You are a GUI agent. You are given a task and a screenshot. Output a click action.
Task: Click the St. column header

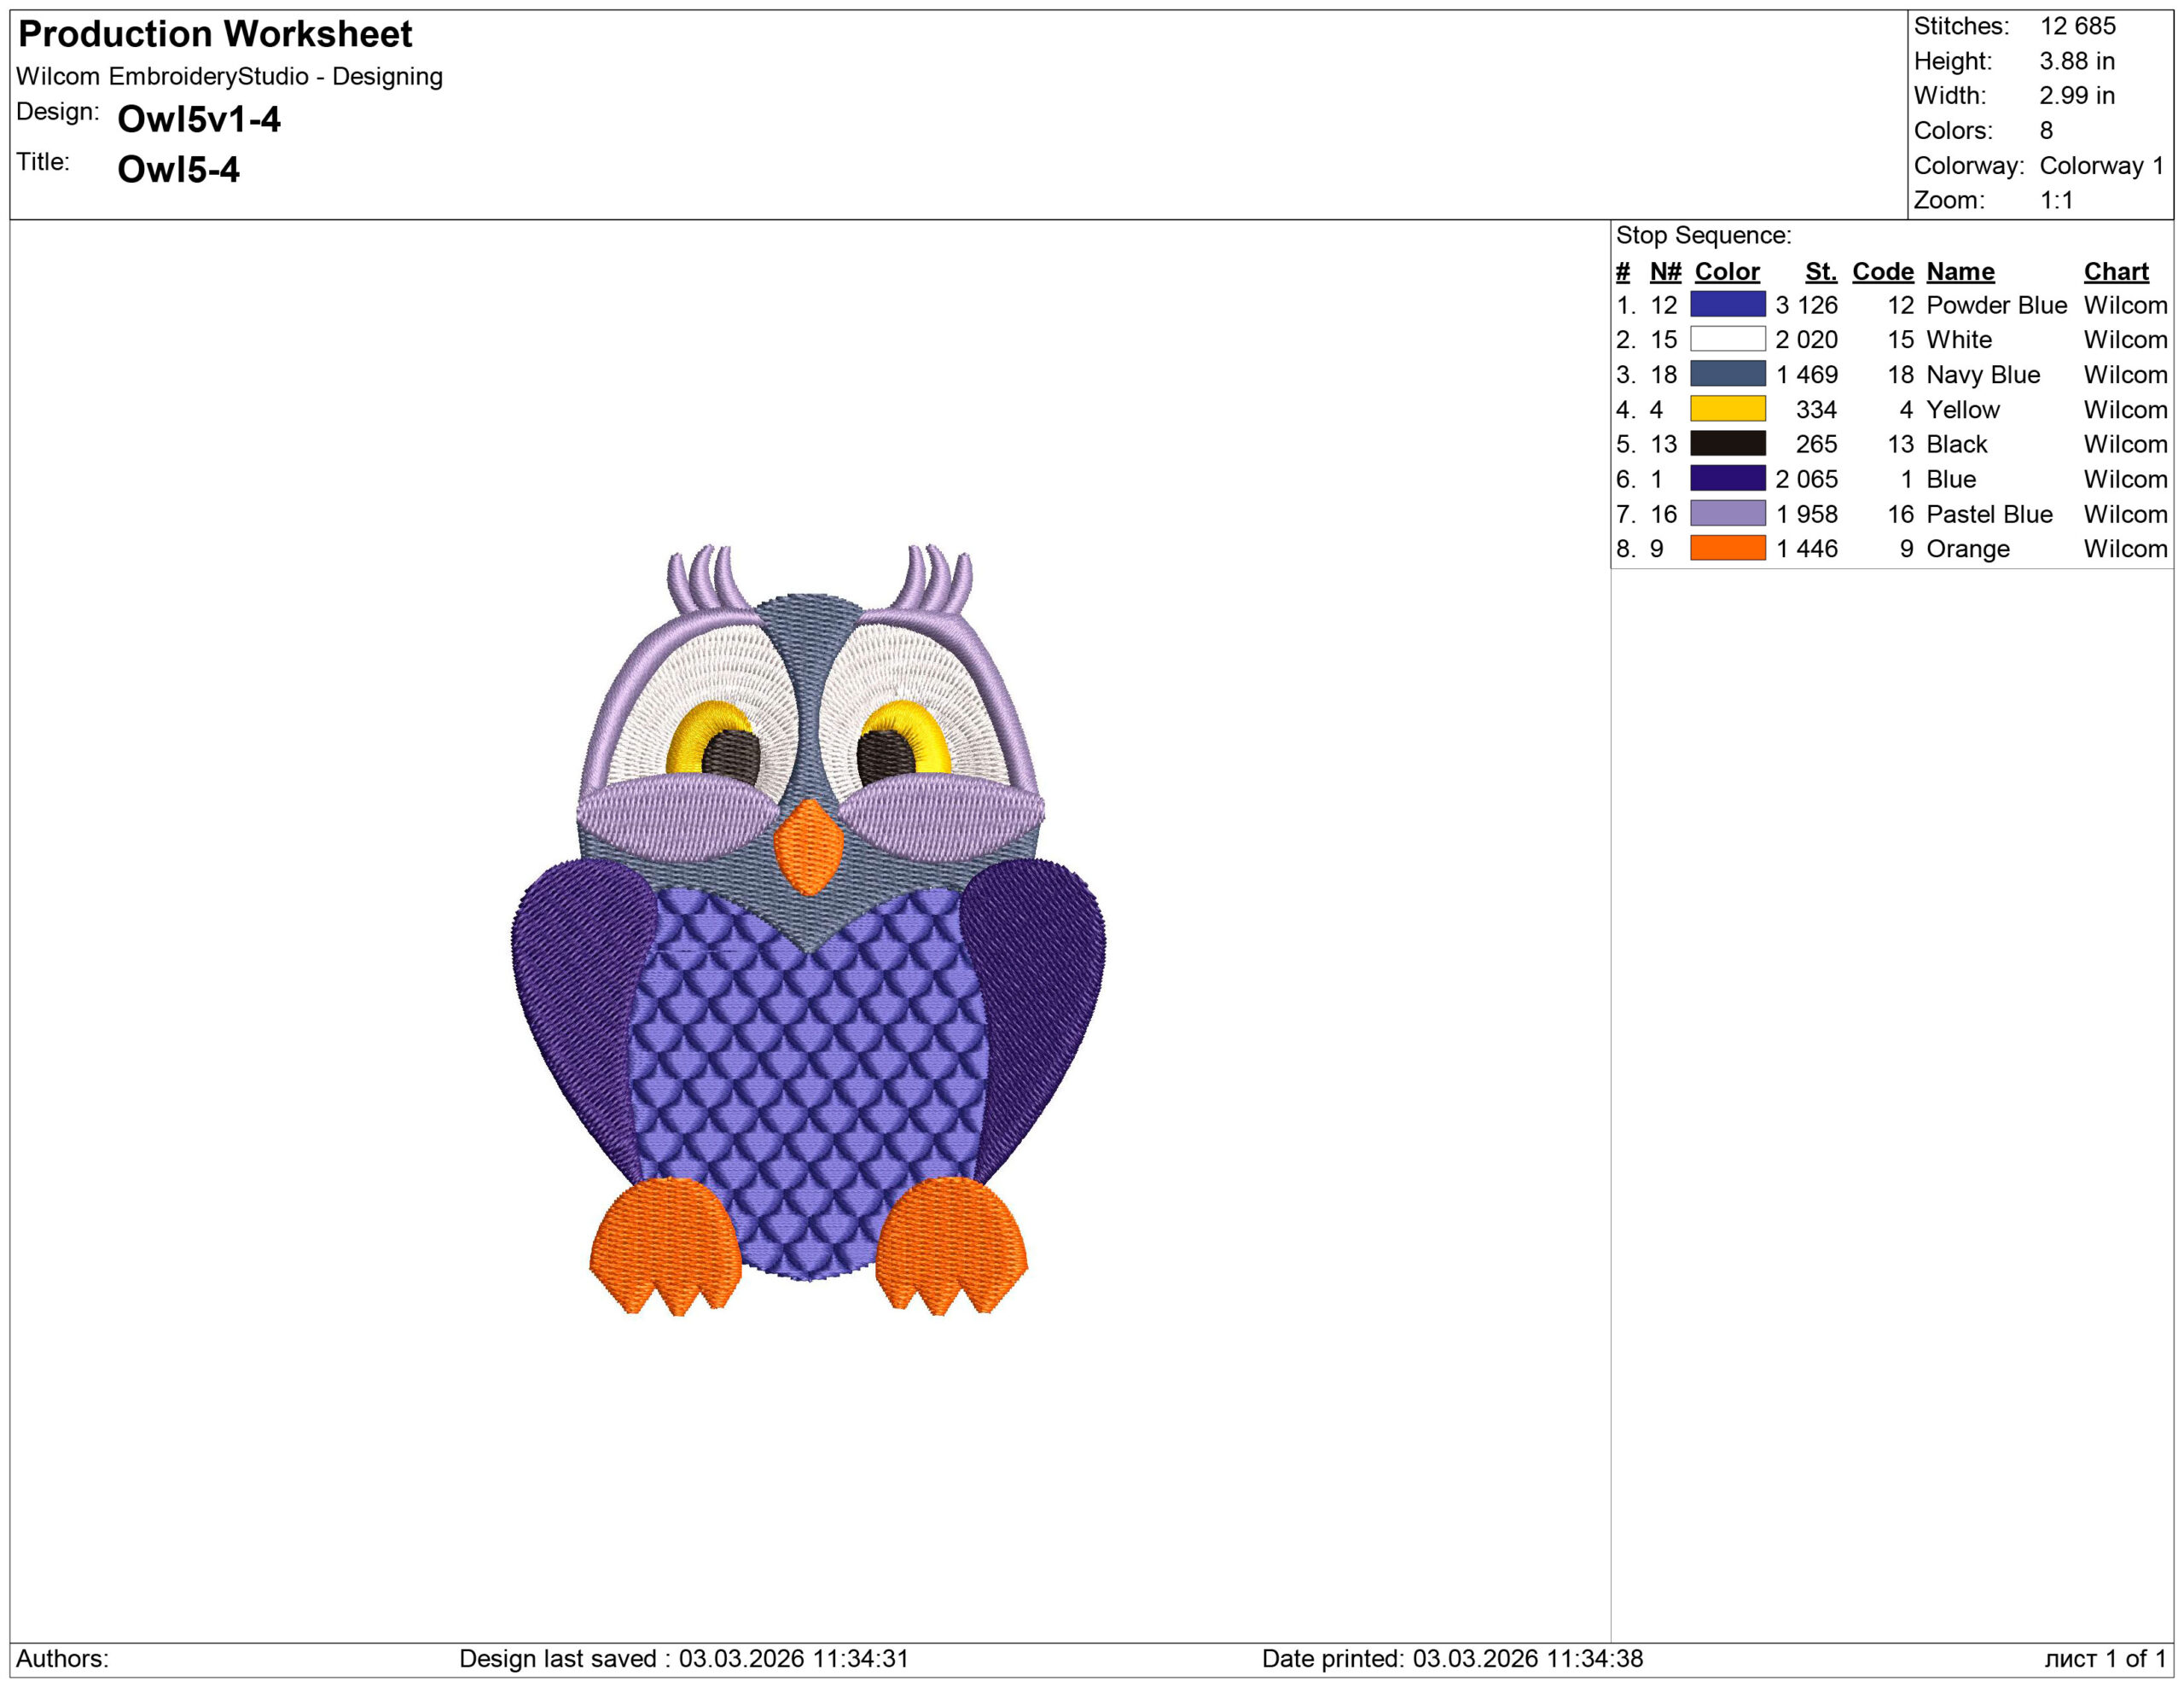pos(1823,271)
